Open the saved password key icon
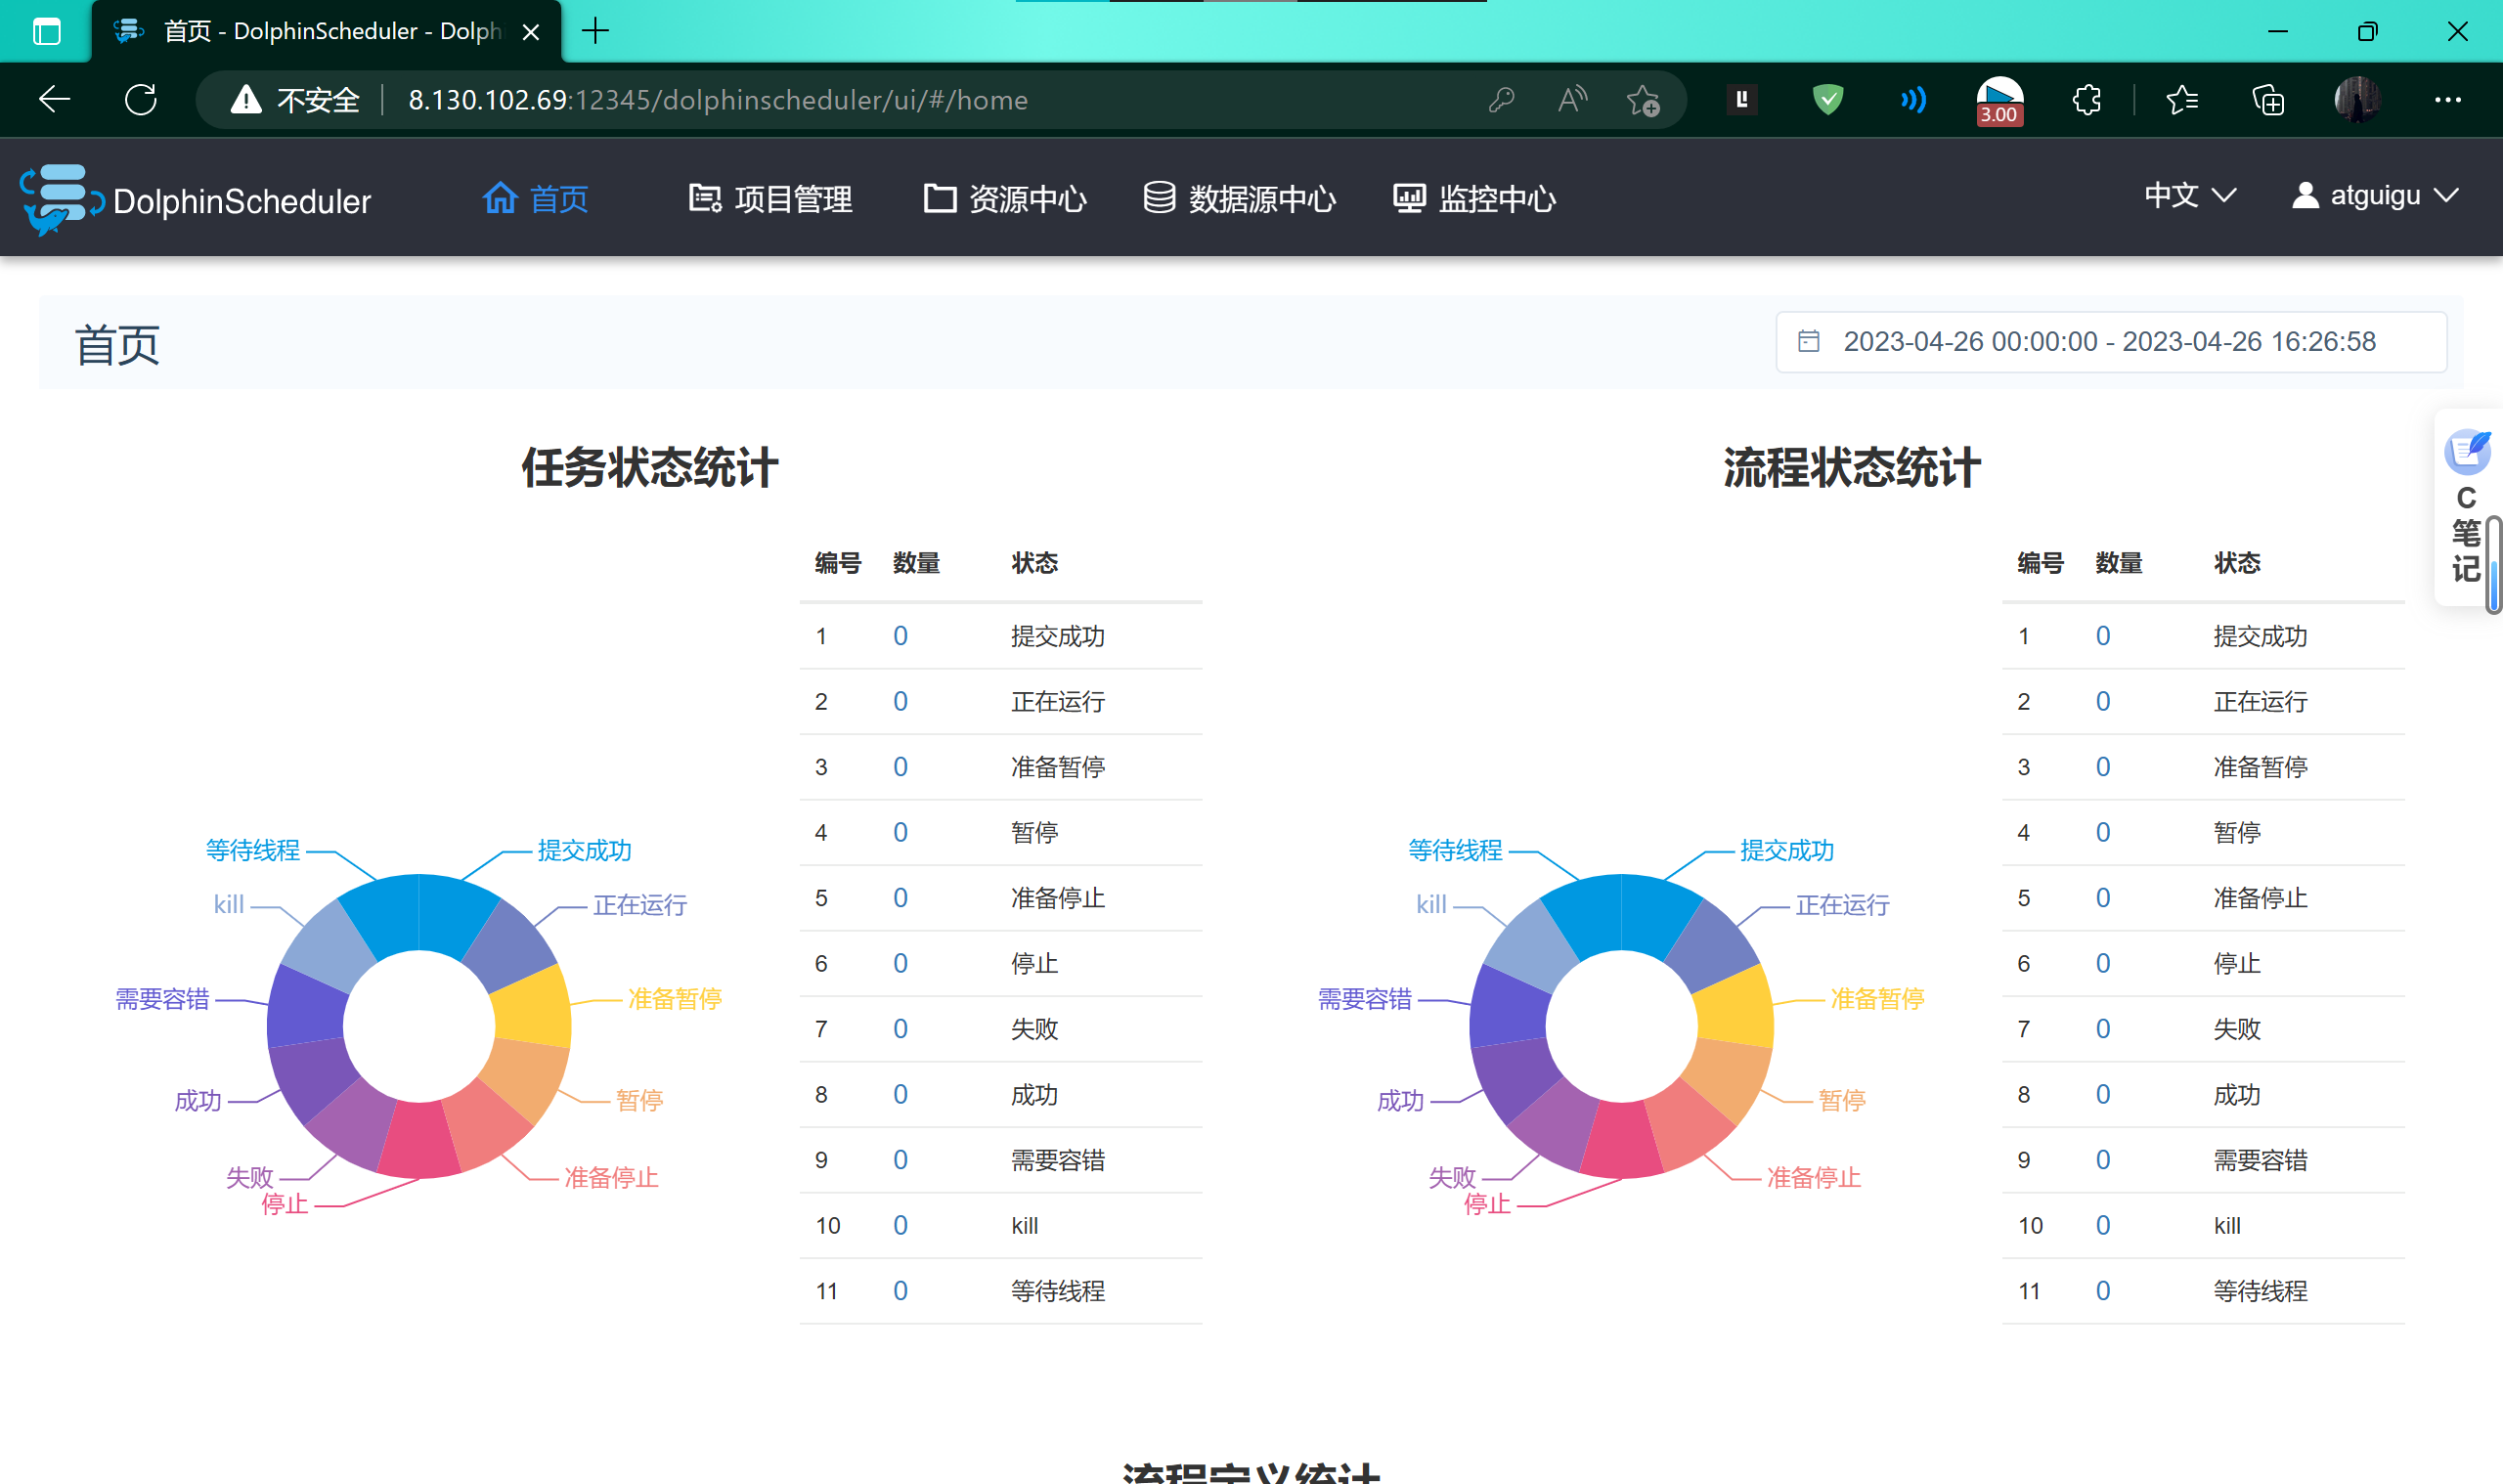 (1501, 100)
